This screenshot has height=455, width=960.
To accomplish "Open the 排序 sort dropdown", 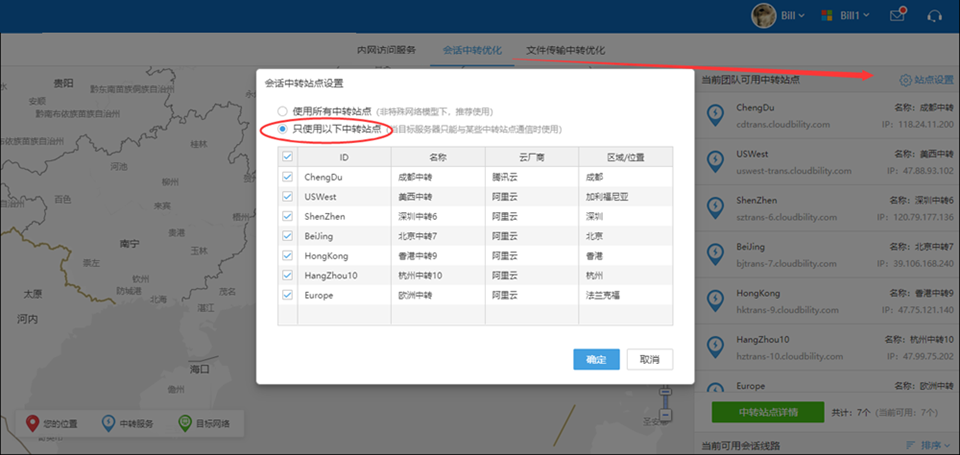I will click(x=927, y=444).
